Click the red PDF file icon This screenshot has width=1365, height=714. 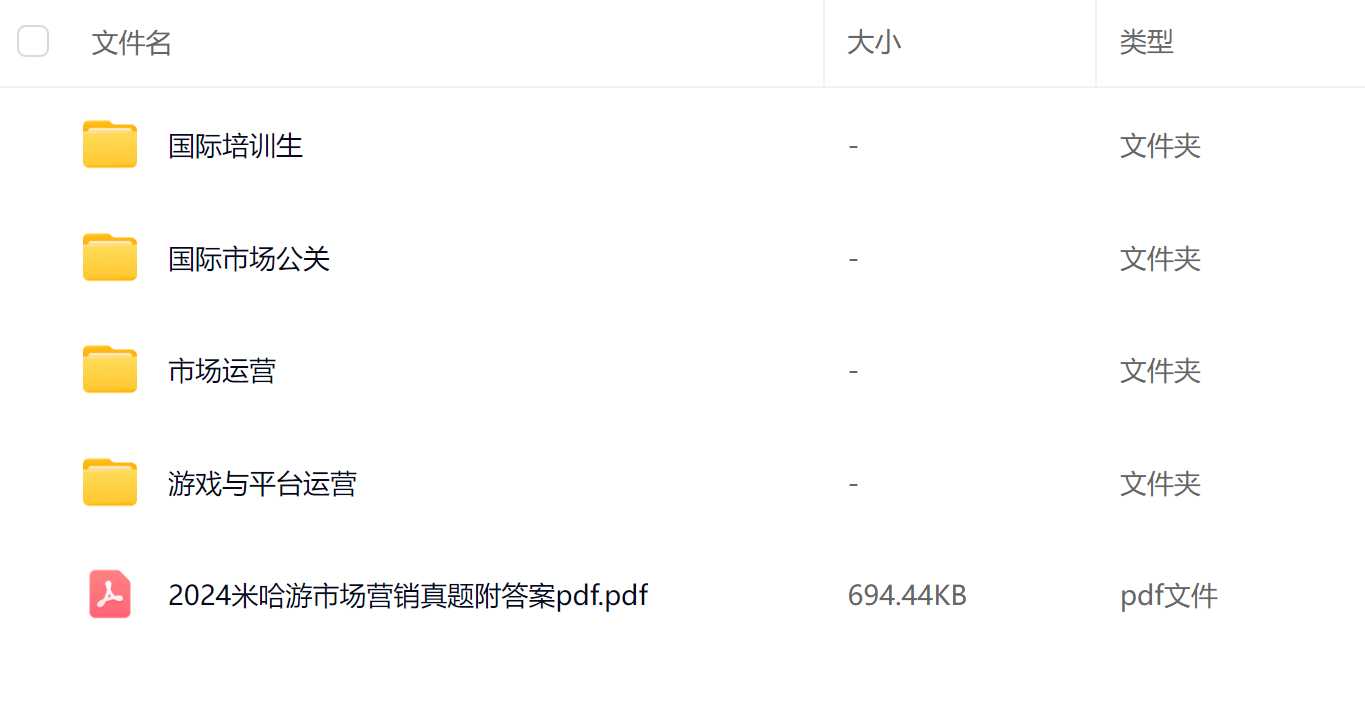pos(110,595)
